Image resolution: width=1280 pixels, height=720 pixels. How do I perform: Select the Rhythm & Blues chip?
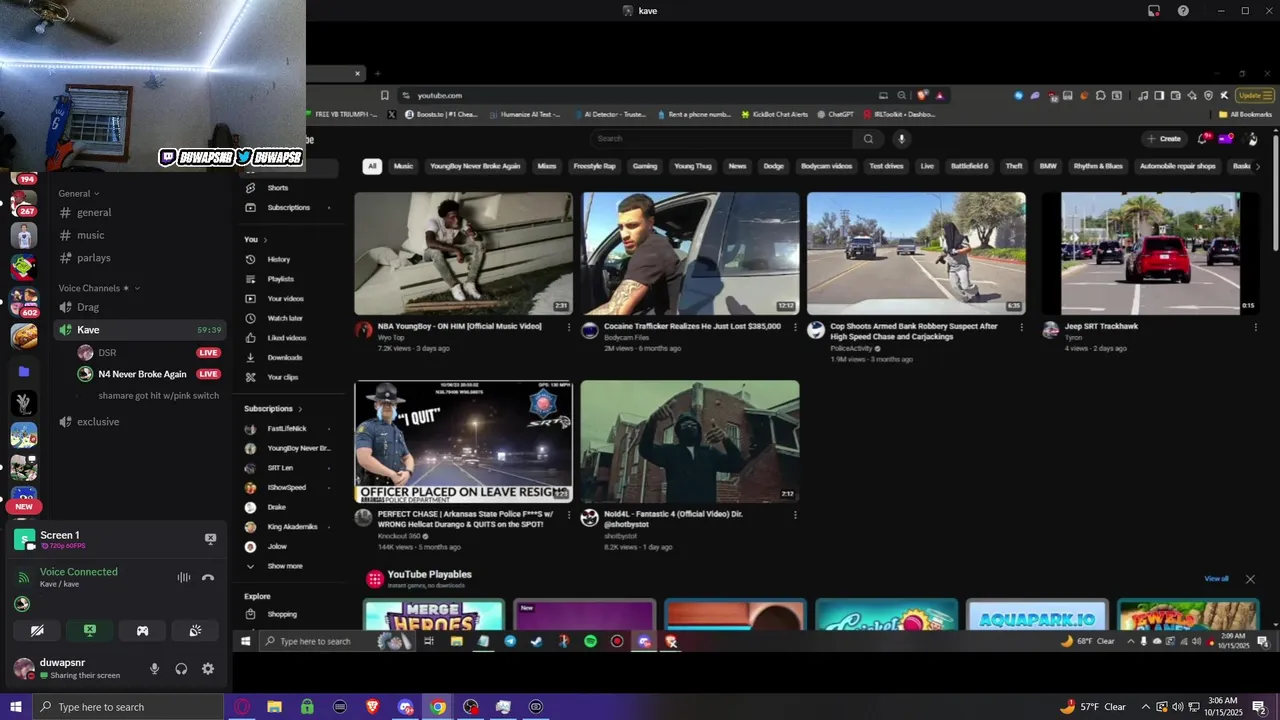(x=1098, y=166)
